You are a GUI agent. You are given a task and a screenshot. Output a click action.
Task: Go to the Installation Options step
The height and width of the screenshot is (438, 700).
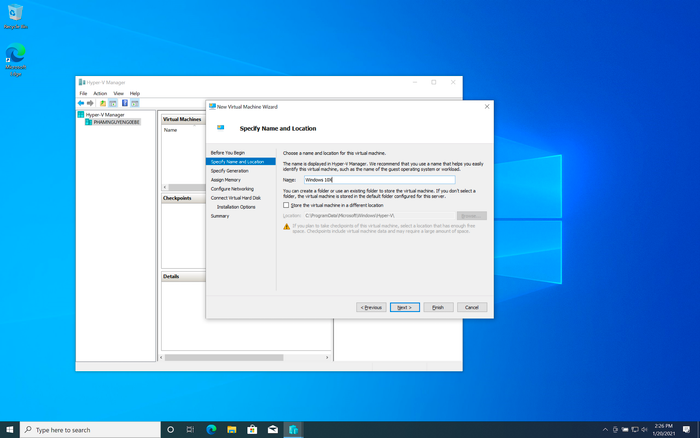point(236,207)
